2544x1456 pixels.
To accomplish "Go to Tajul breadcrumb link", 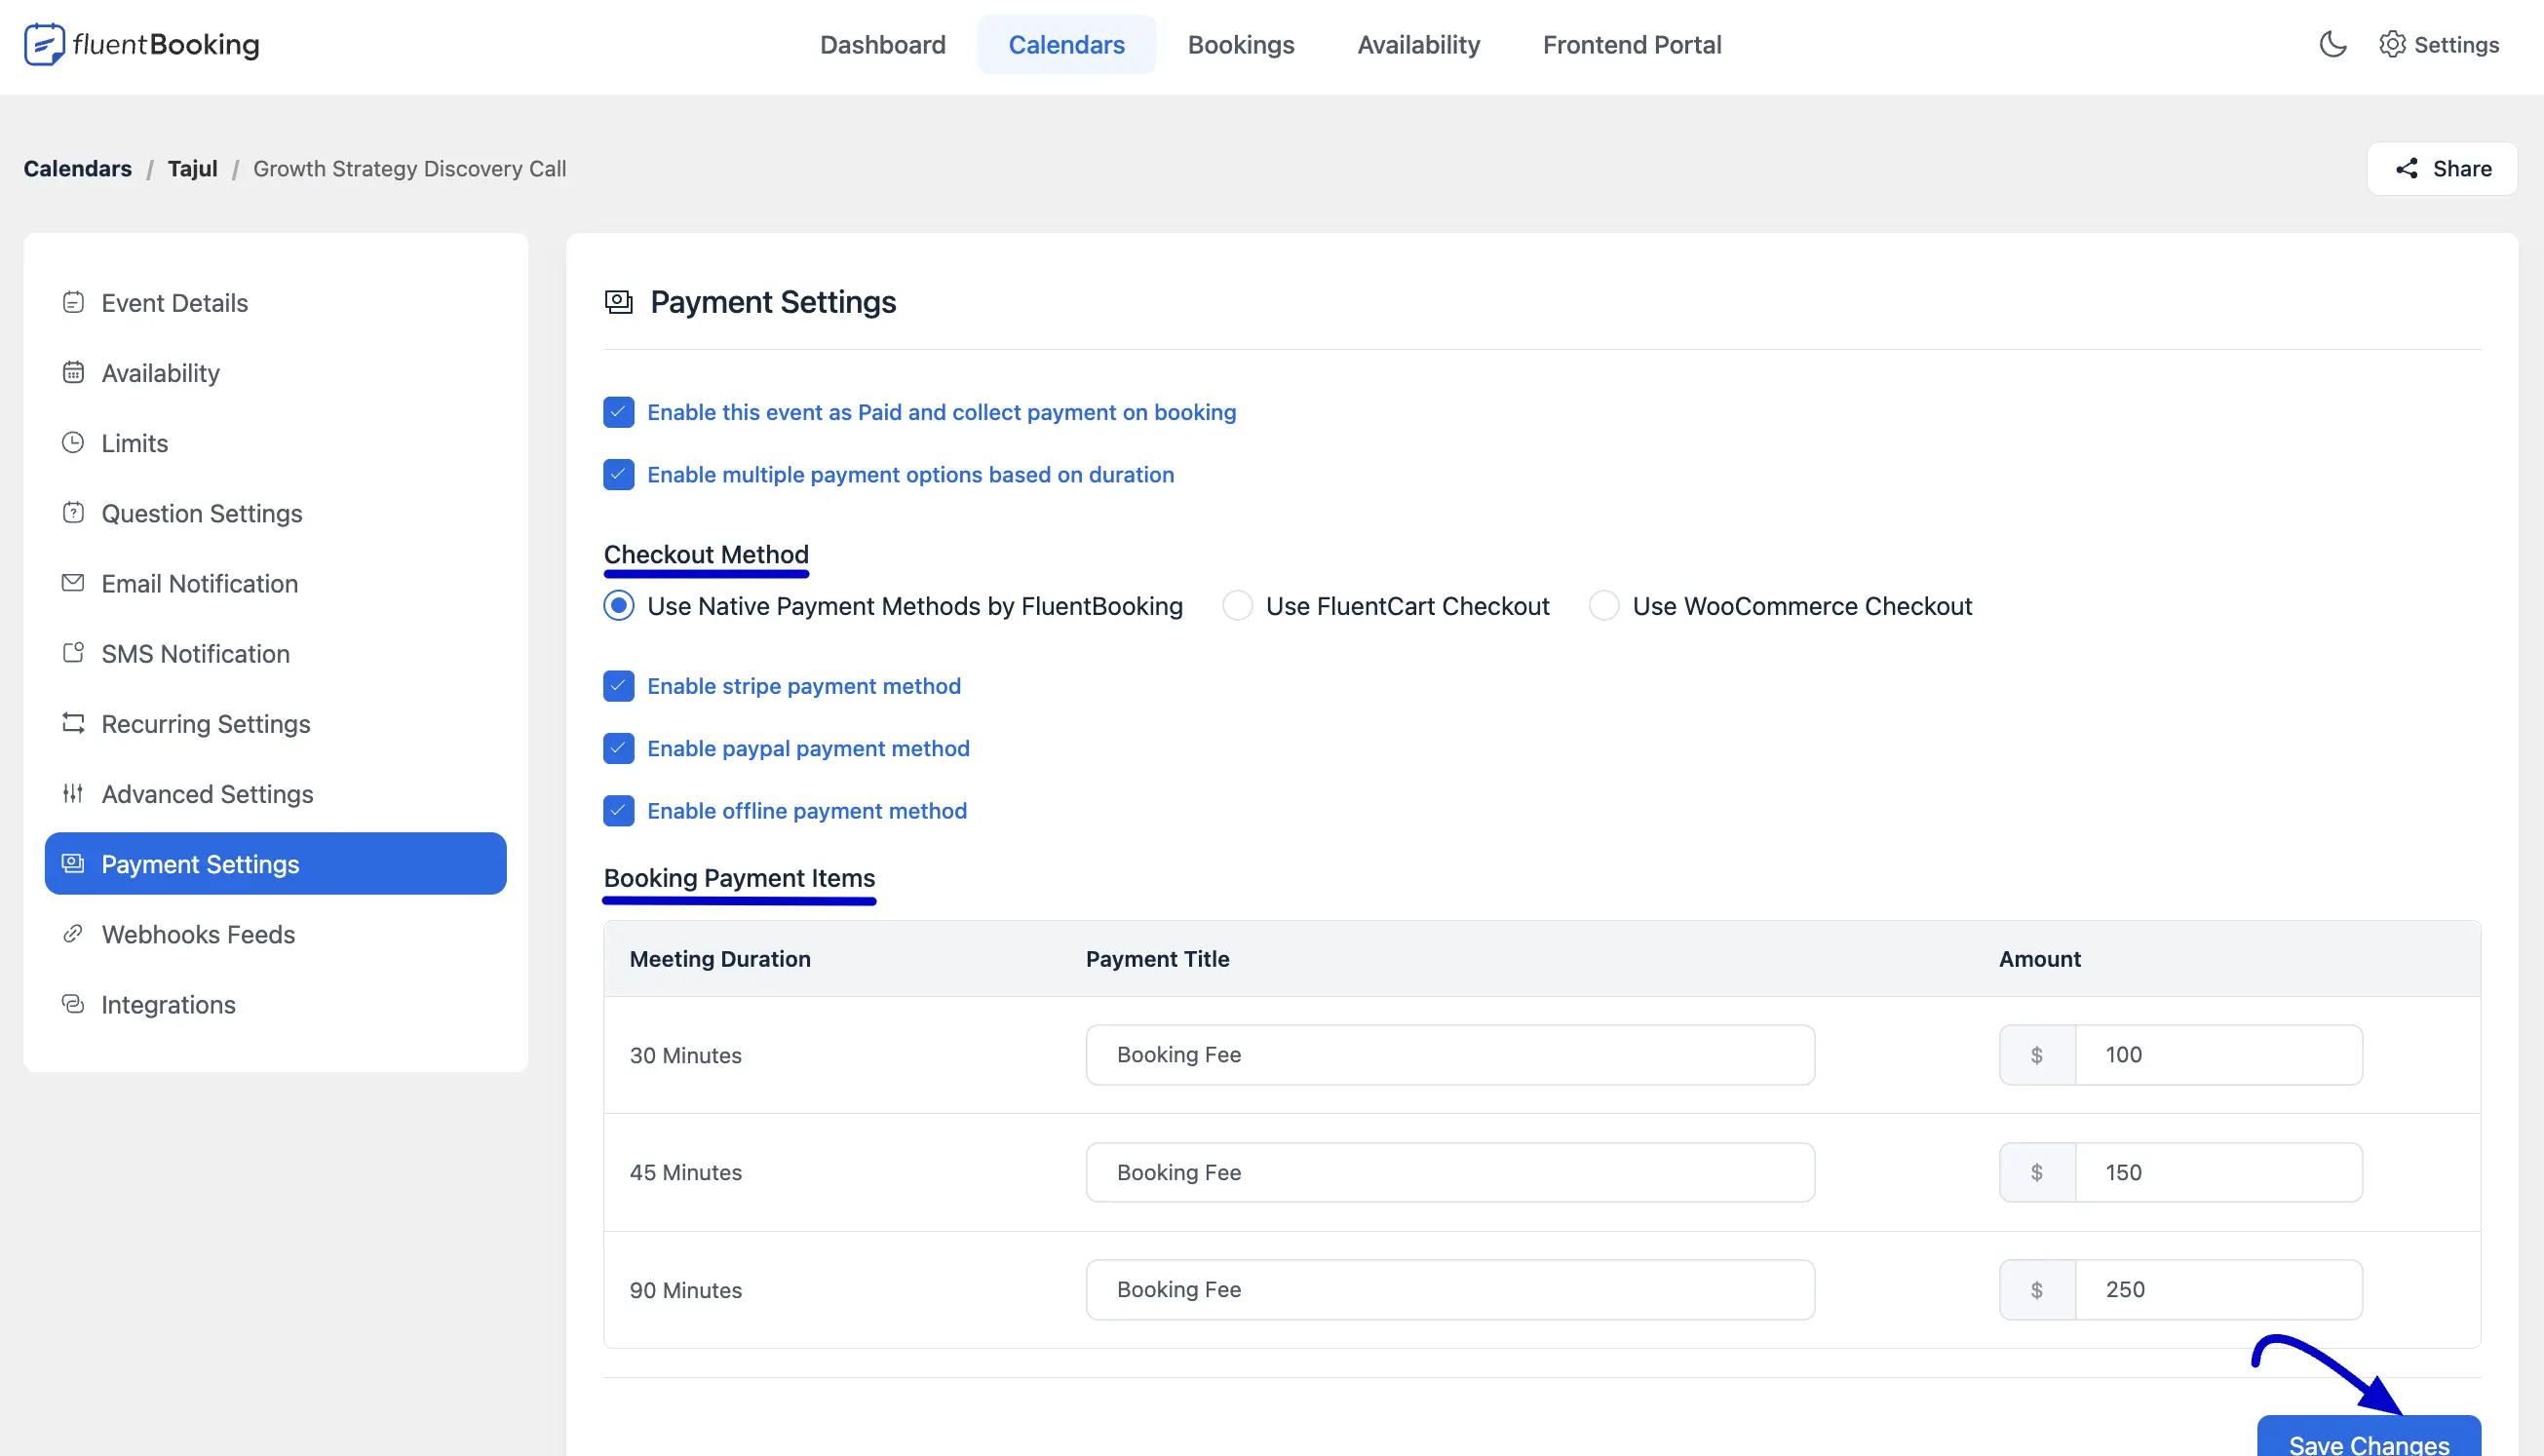I will (192, 168).
